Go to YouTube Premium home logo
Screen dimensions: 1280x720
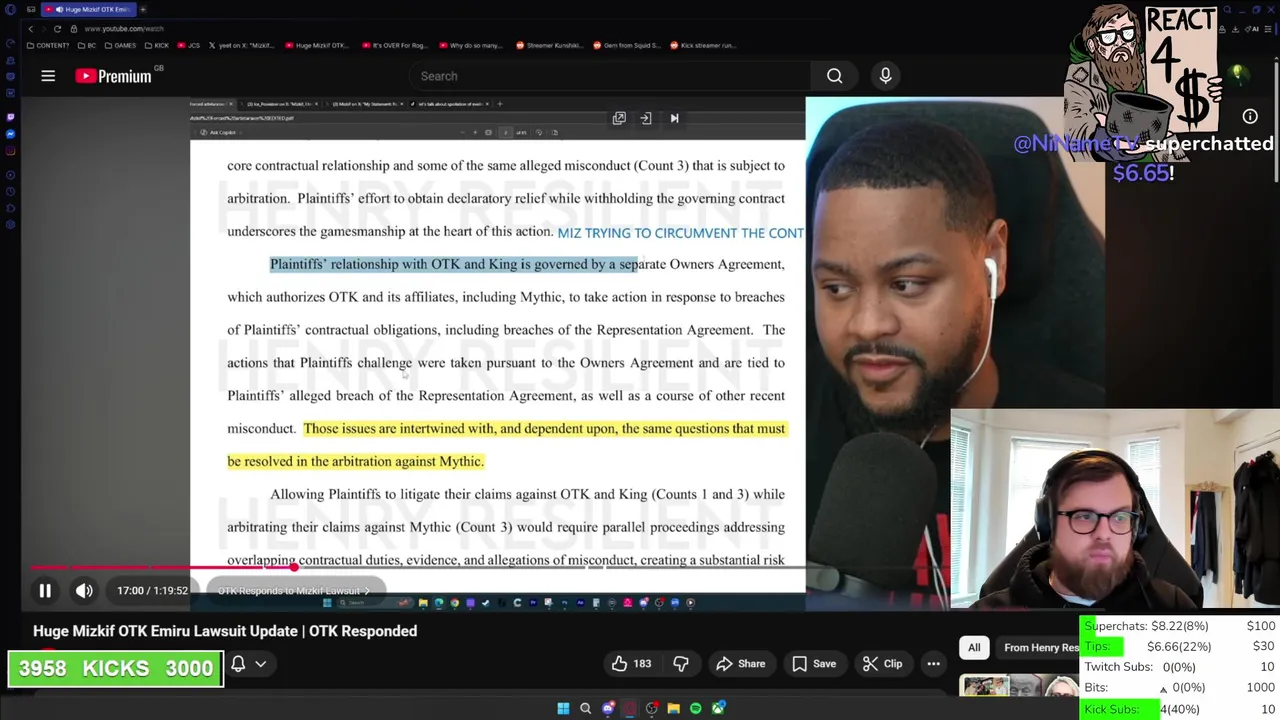pyautogui.click(x=114, y=76)
